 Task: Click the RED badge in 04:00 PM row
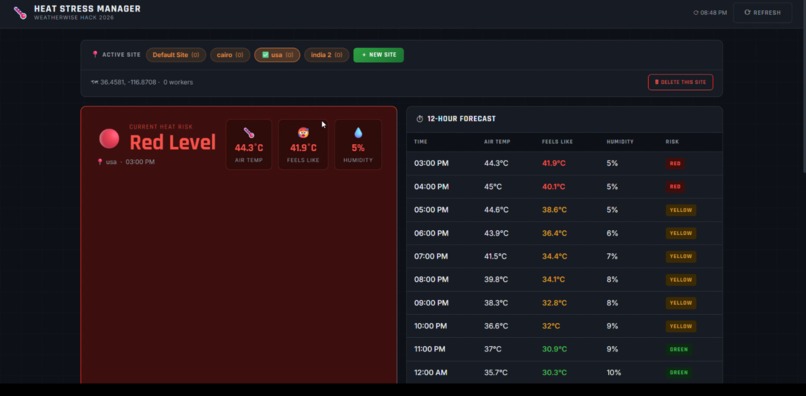tap(675, 187)
